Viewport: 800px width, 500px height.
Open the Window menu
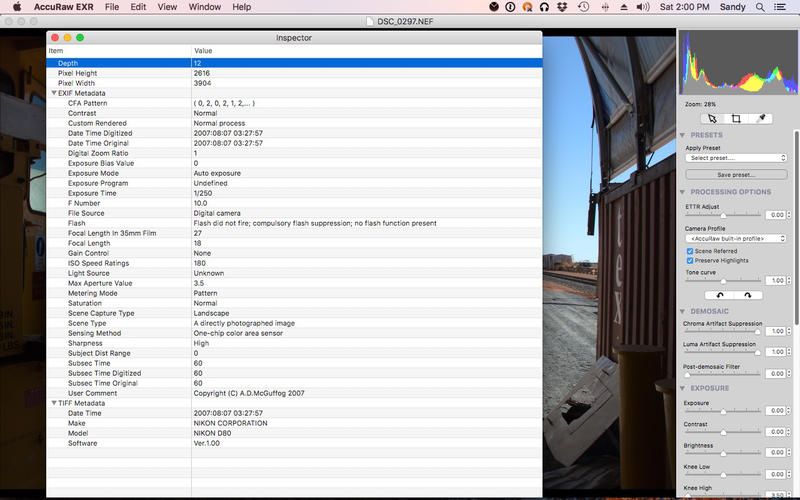click(x=205, y=7)
